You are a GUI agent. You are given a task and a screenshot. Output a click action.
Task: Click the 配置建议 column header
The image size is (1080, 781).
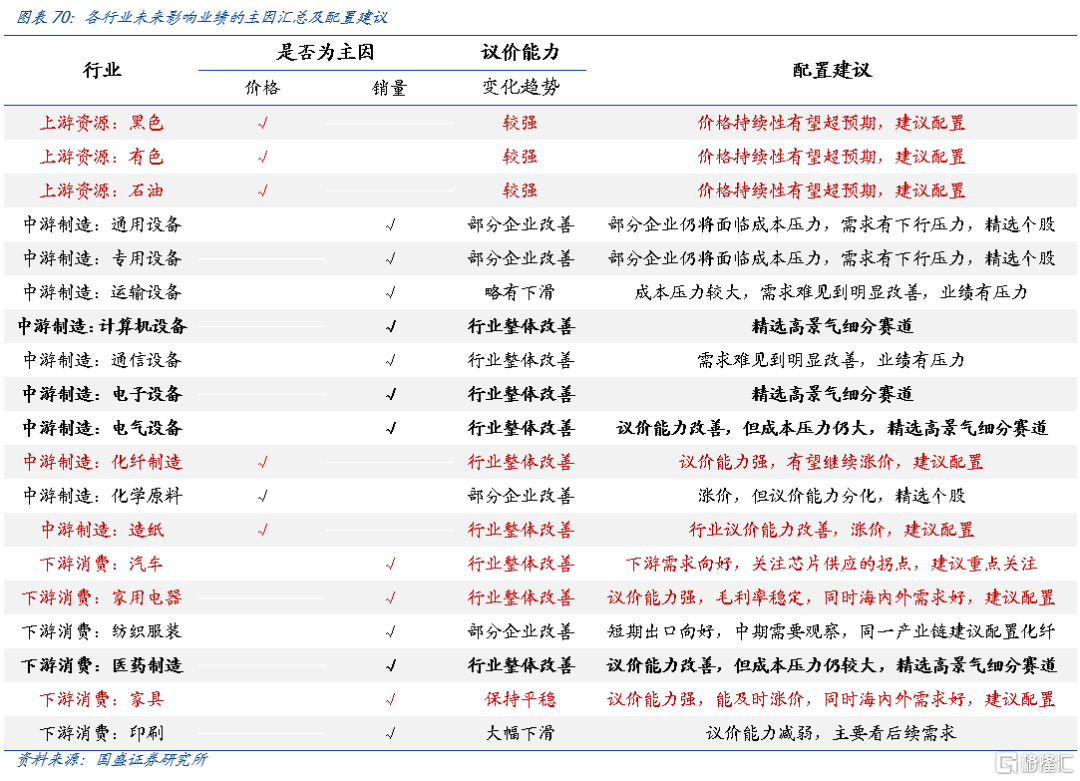(x=831, y=70)
